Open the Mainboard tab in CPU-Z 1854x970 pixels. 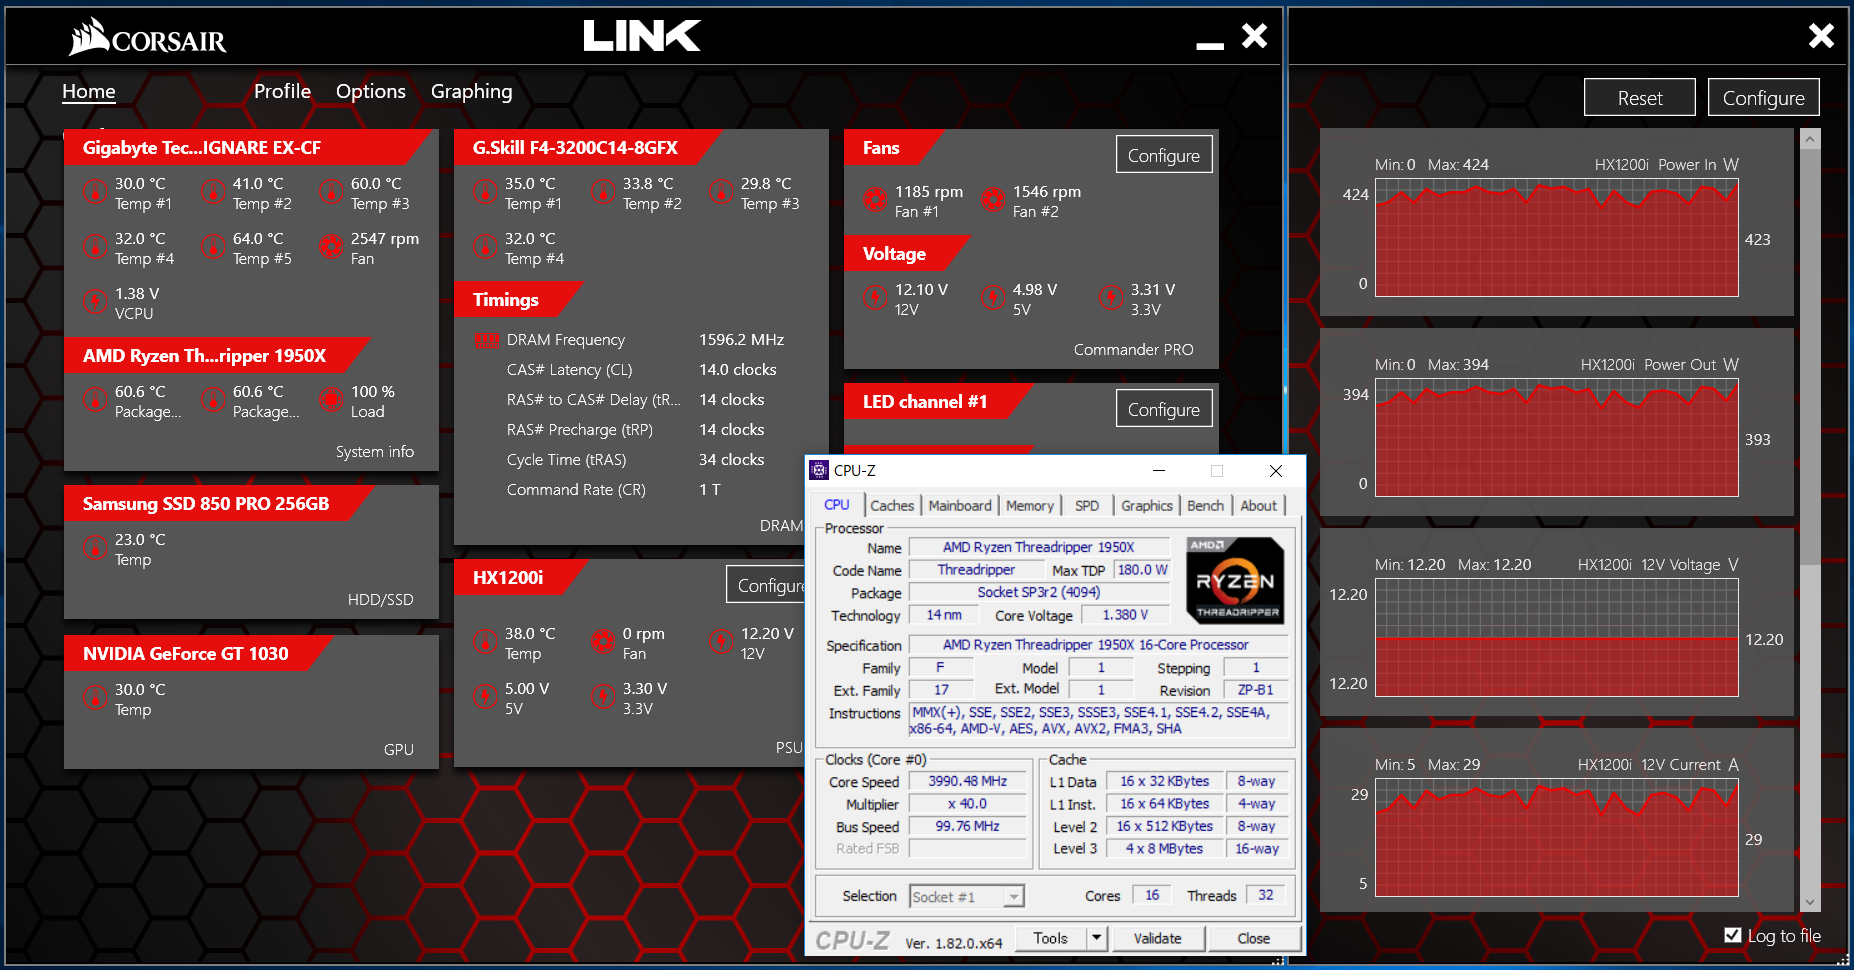[x=960, y=506]
